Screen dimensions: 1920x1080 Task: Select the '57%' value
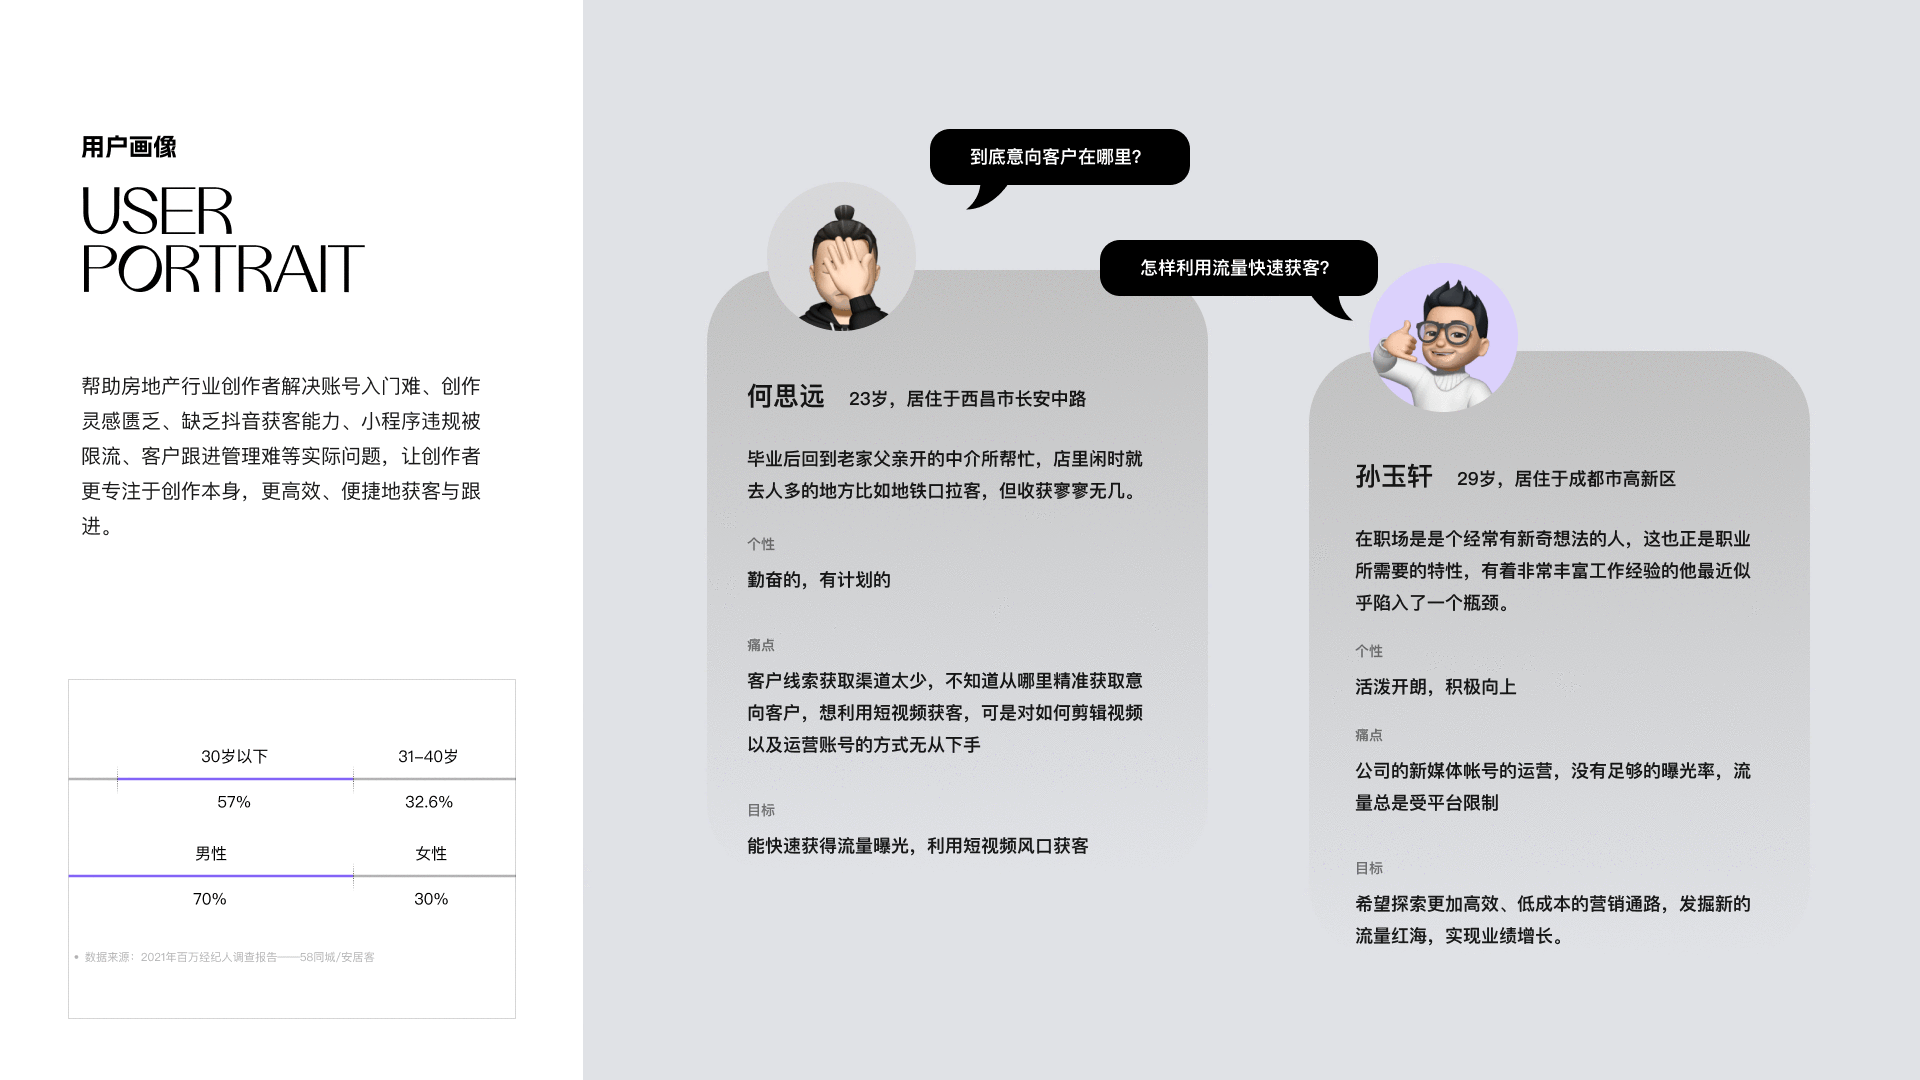234,802
